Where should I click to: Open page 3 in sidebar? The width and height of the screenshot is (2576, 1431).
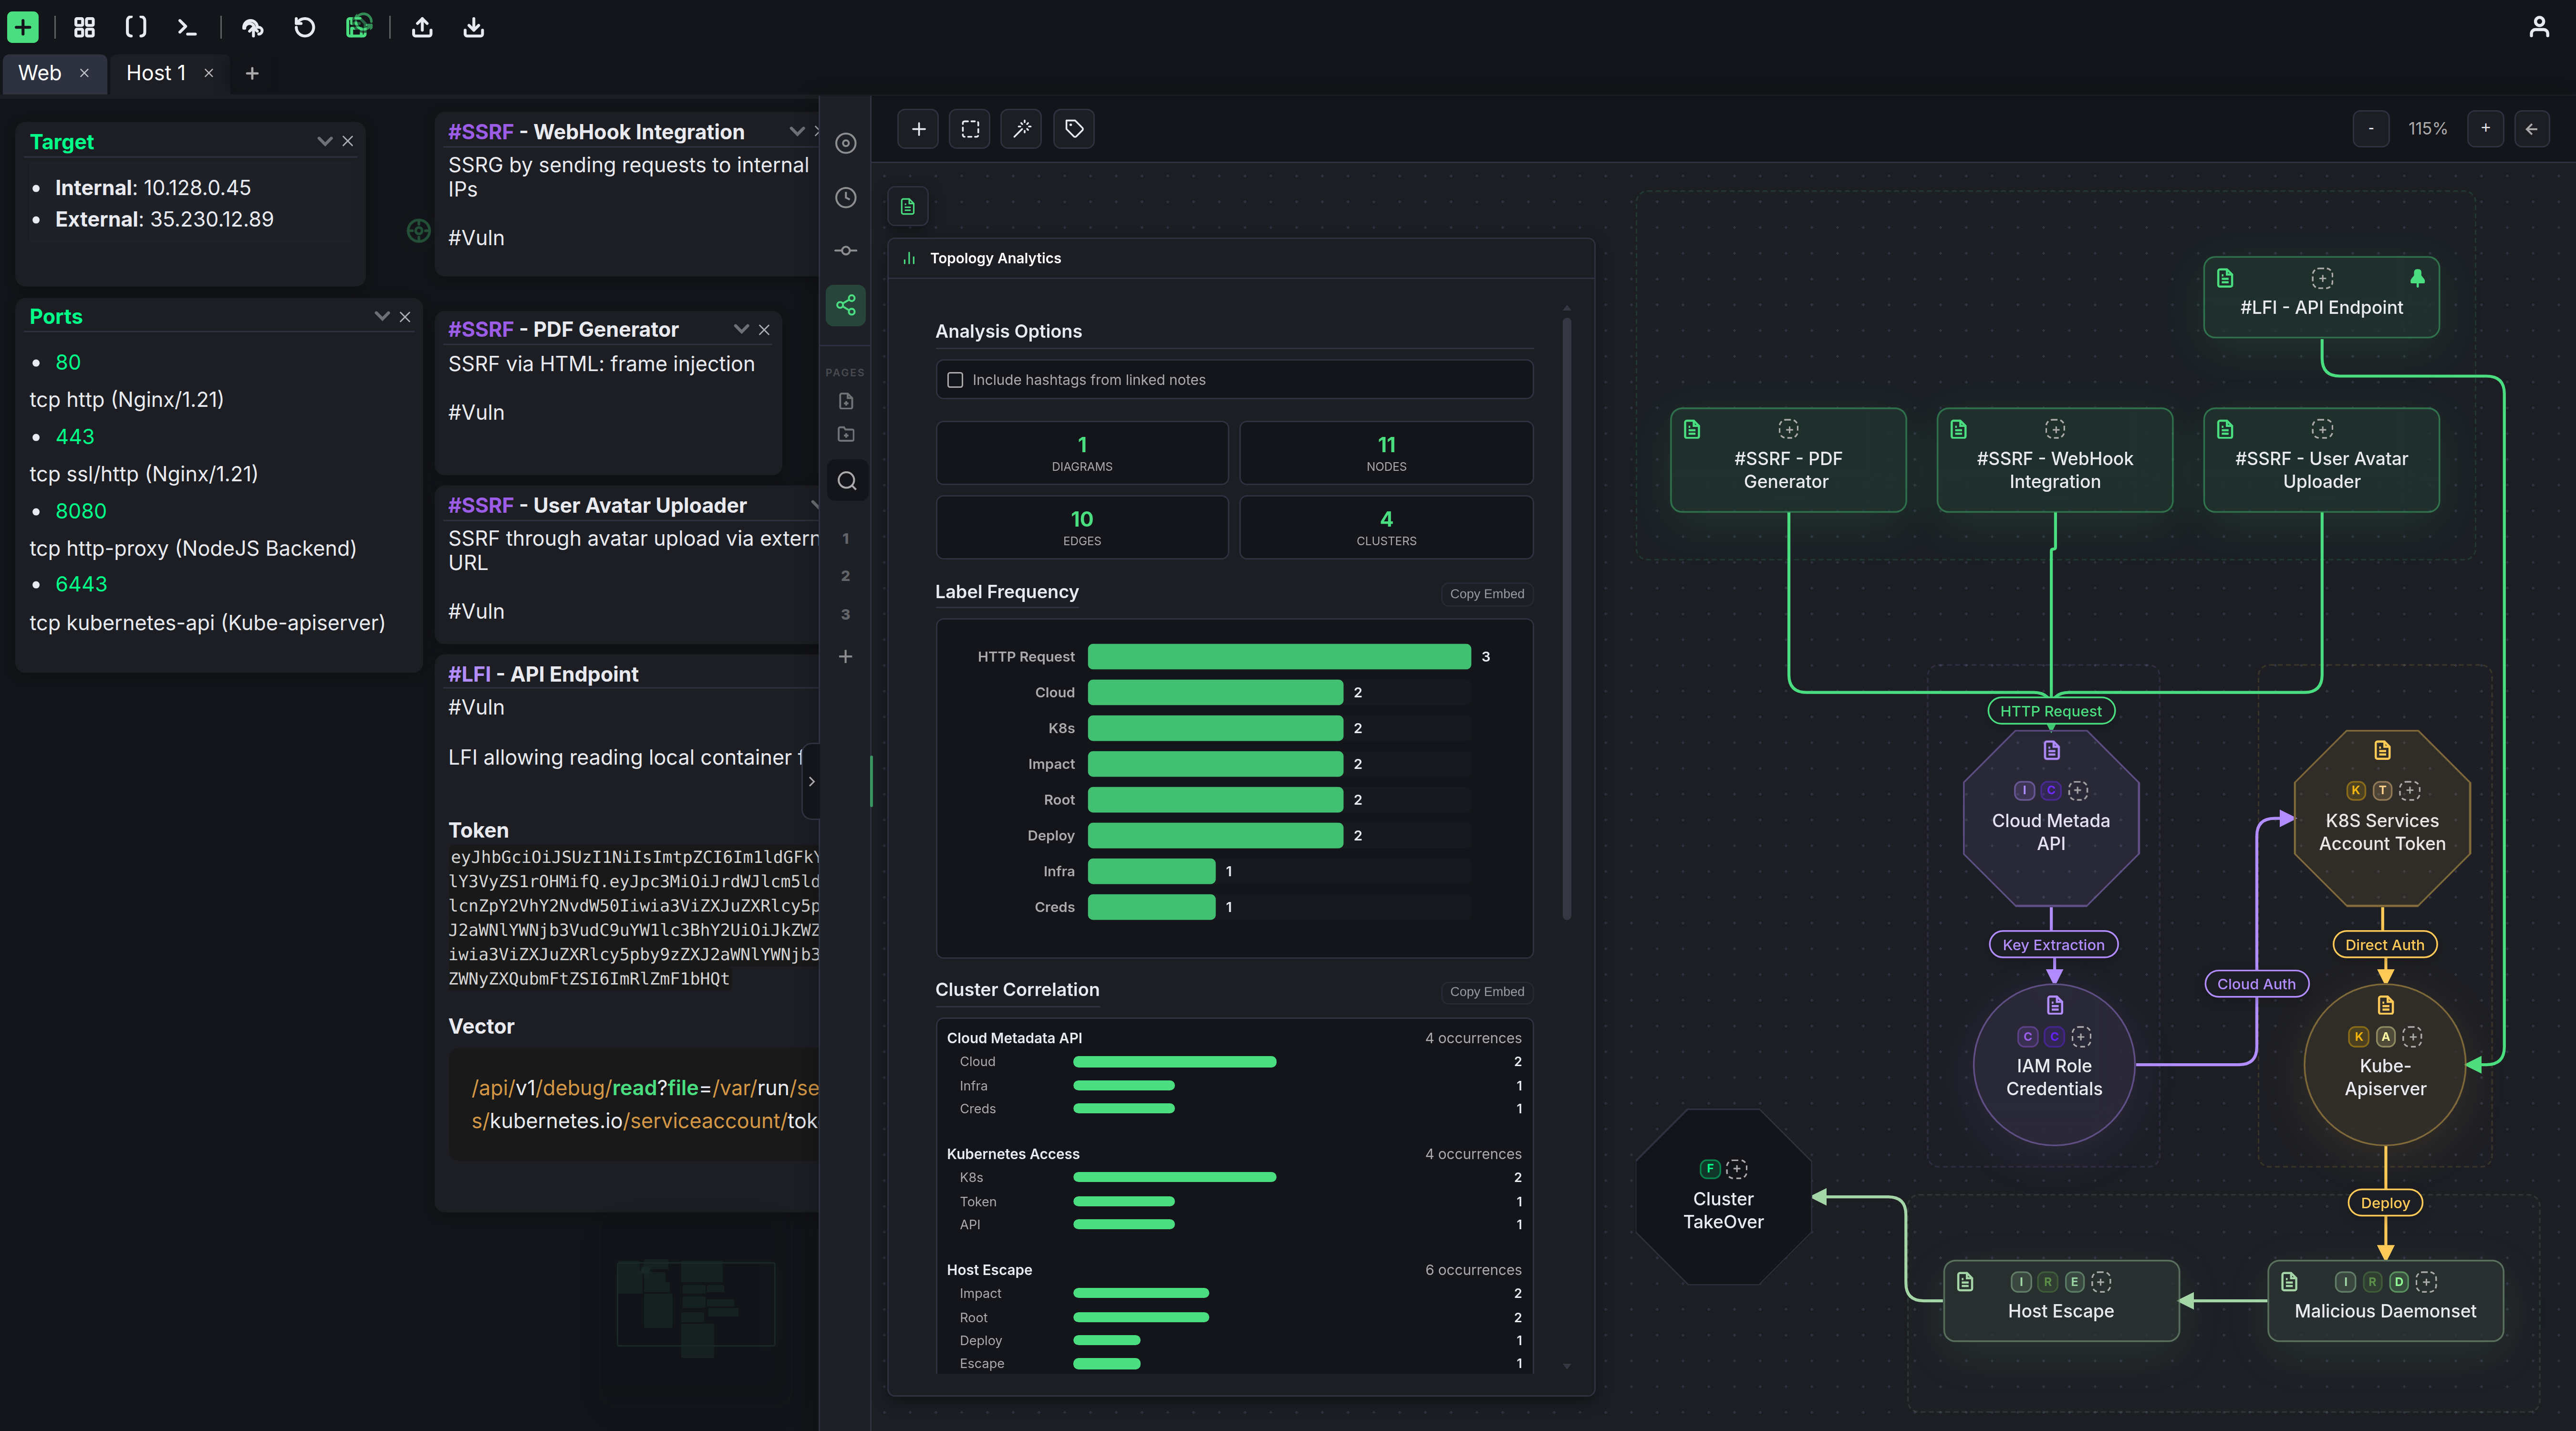[846, 614]
